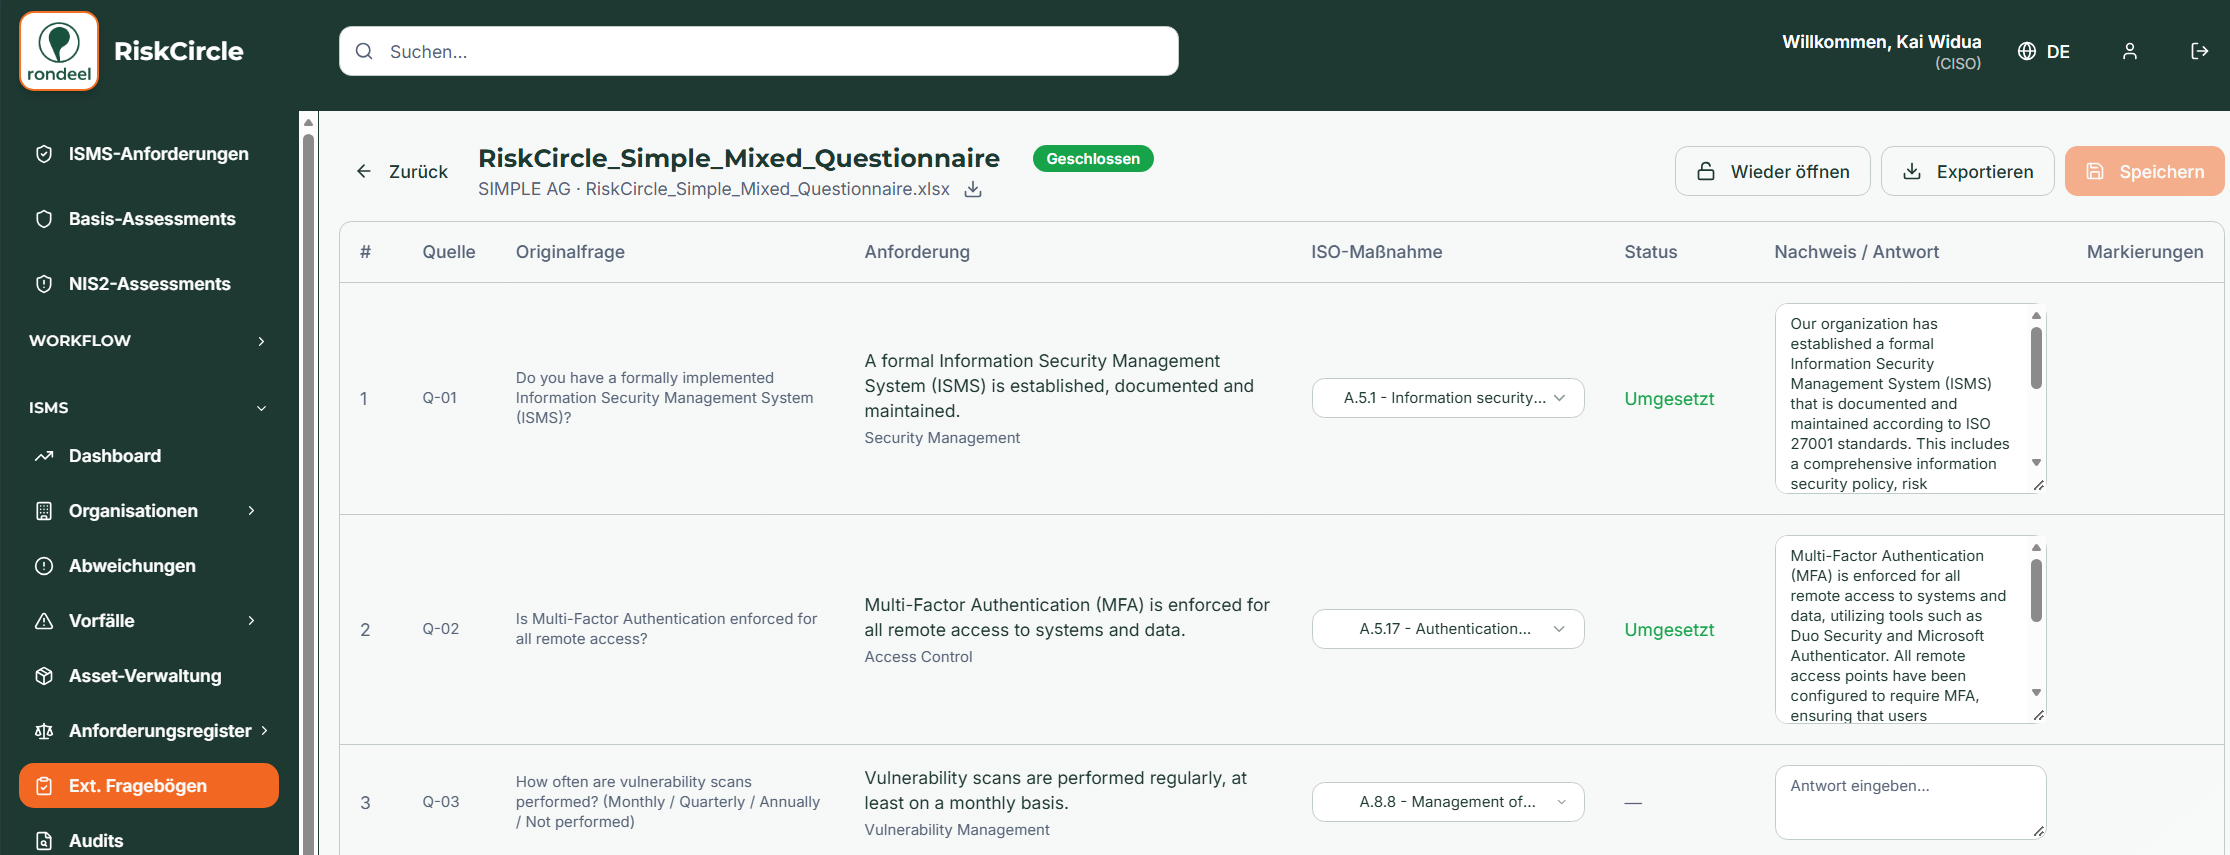This screenshot has width=2230, height=855.
Task: Click the globe language icon
Action: click(2027, 51)
